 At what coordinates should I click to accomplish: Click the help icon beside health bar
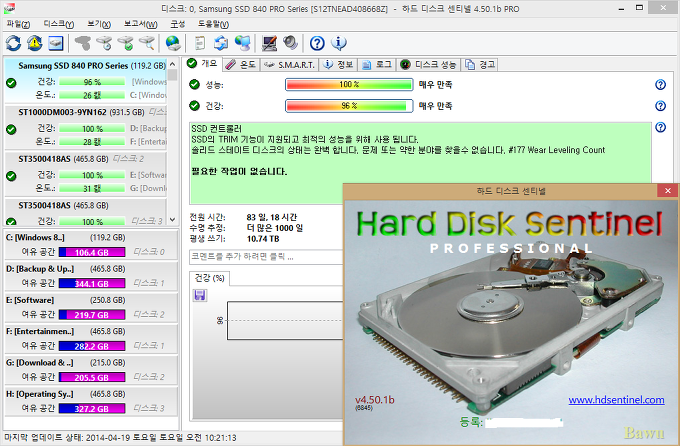coord(660,105)
